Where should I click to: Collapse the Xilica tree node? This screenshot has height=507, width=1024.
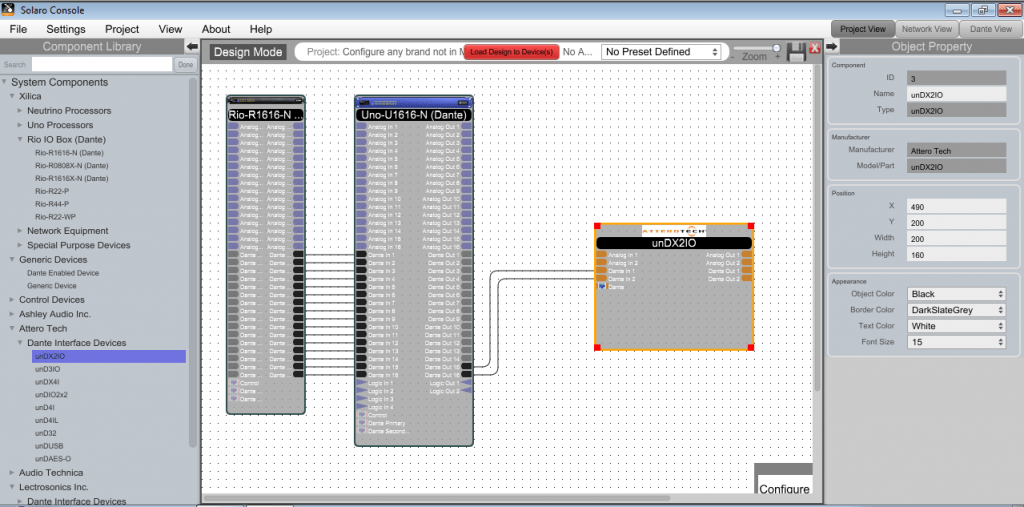point(12,96)
